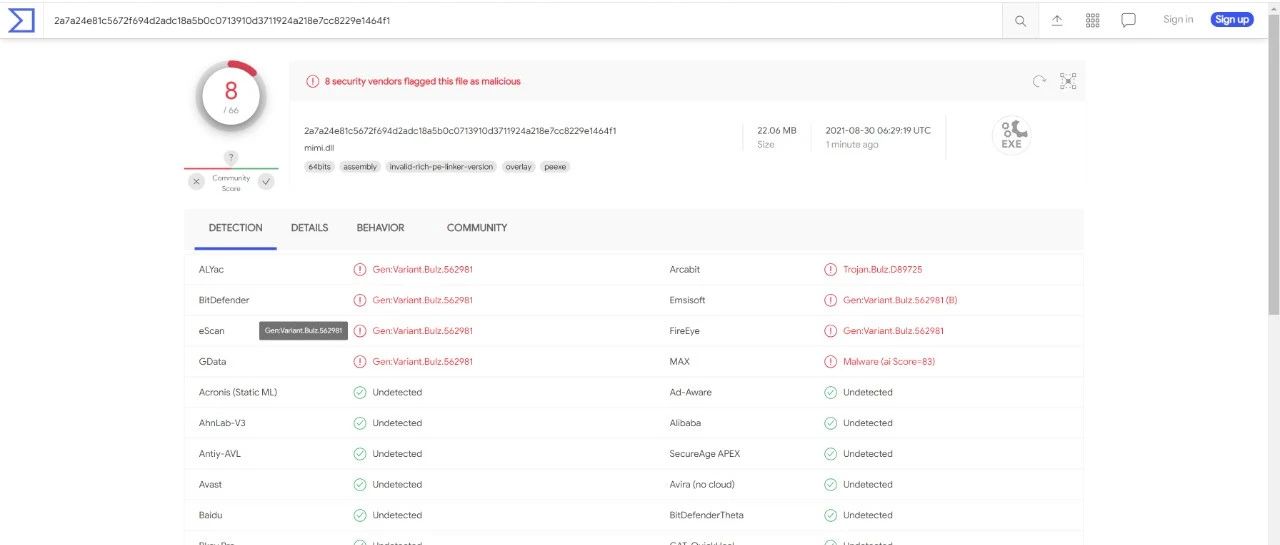This screenshot has width=1280, height=545.
Task: Select the alert icon in the malicious banner
Action: tap(313, 81)
